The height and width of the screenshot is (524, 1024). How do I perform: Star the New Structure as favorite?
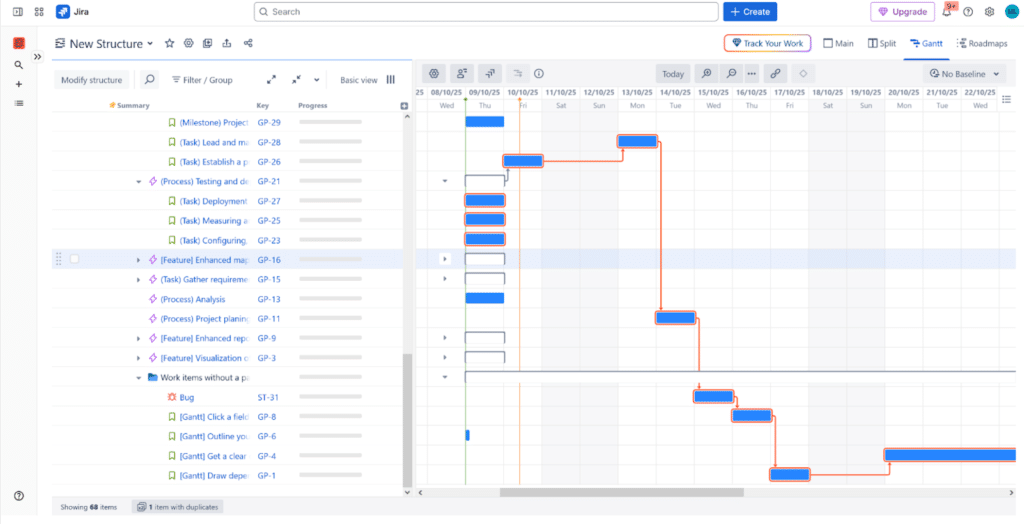pos(169,44)
